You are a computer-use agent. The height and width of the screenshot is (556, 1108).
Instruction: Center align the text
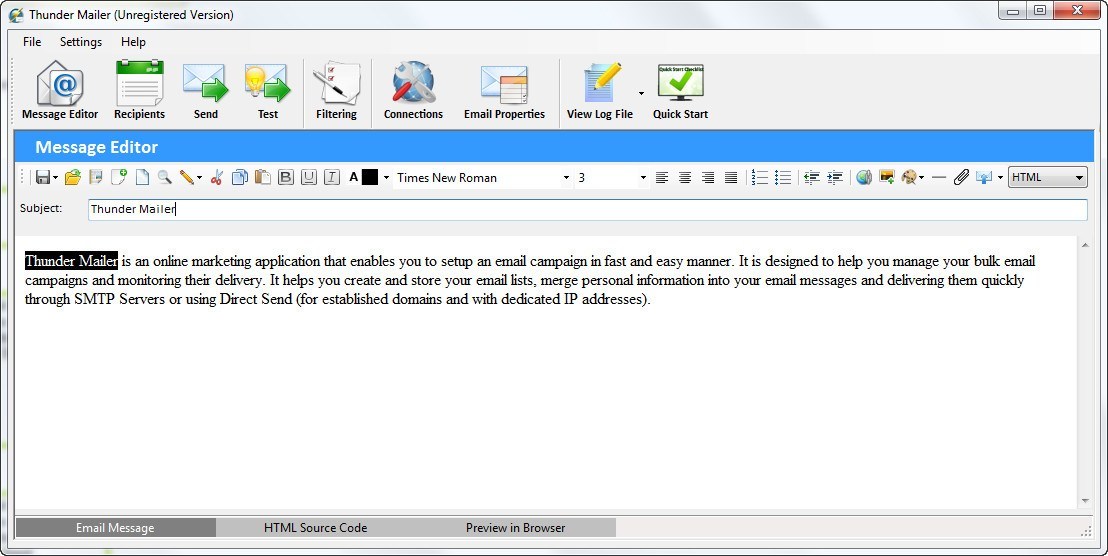(685, 177)
